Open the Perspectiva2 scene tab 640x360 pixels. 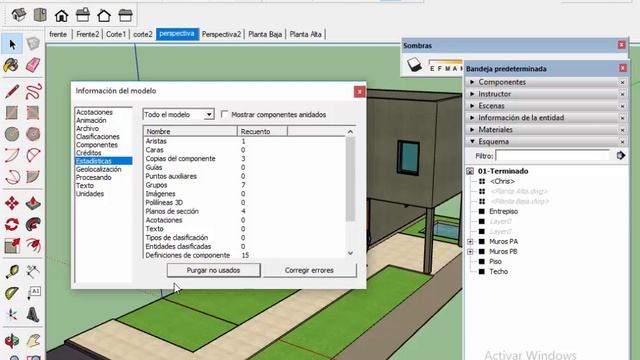point(221,34)
